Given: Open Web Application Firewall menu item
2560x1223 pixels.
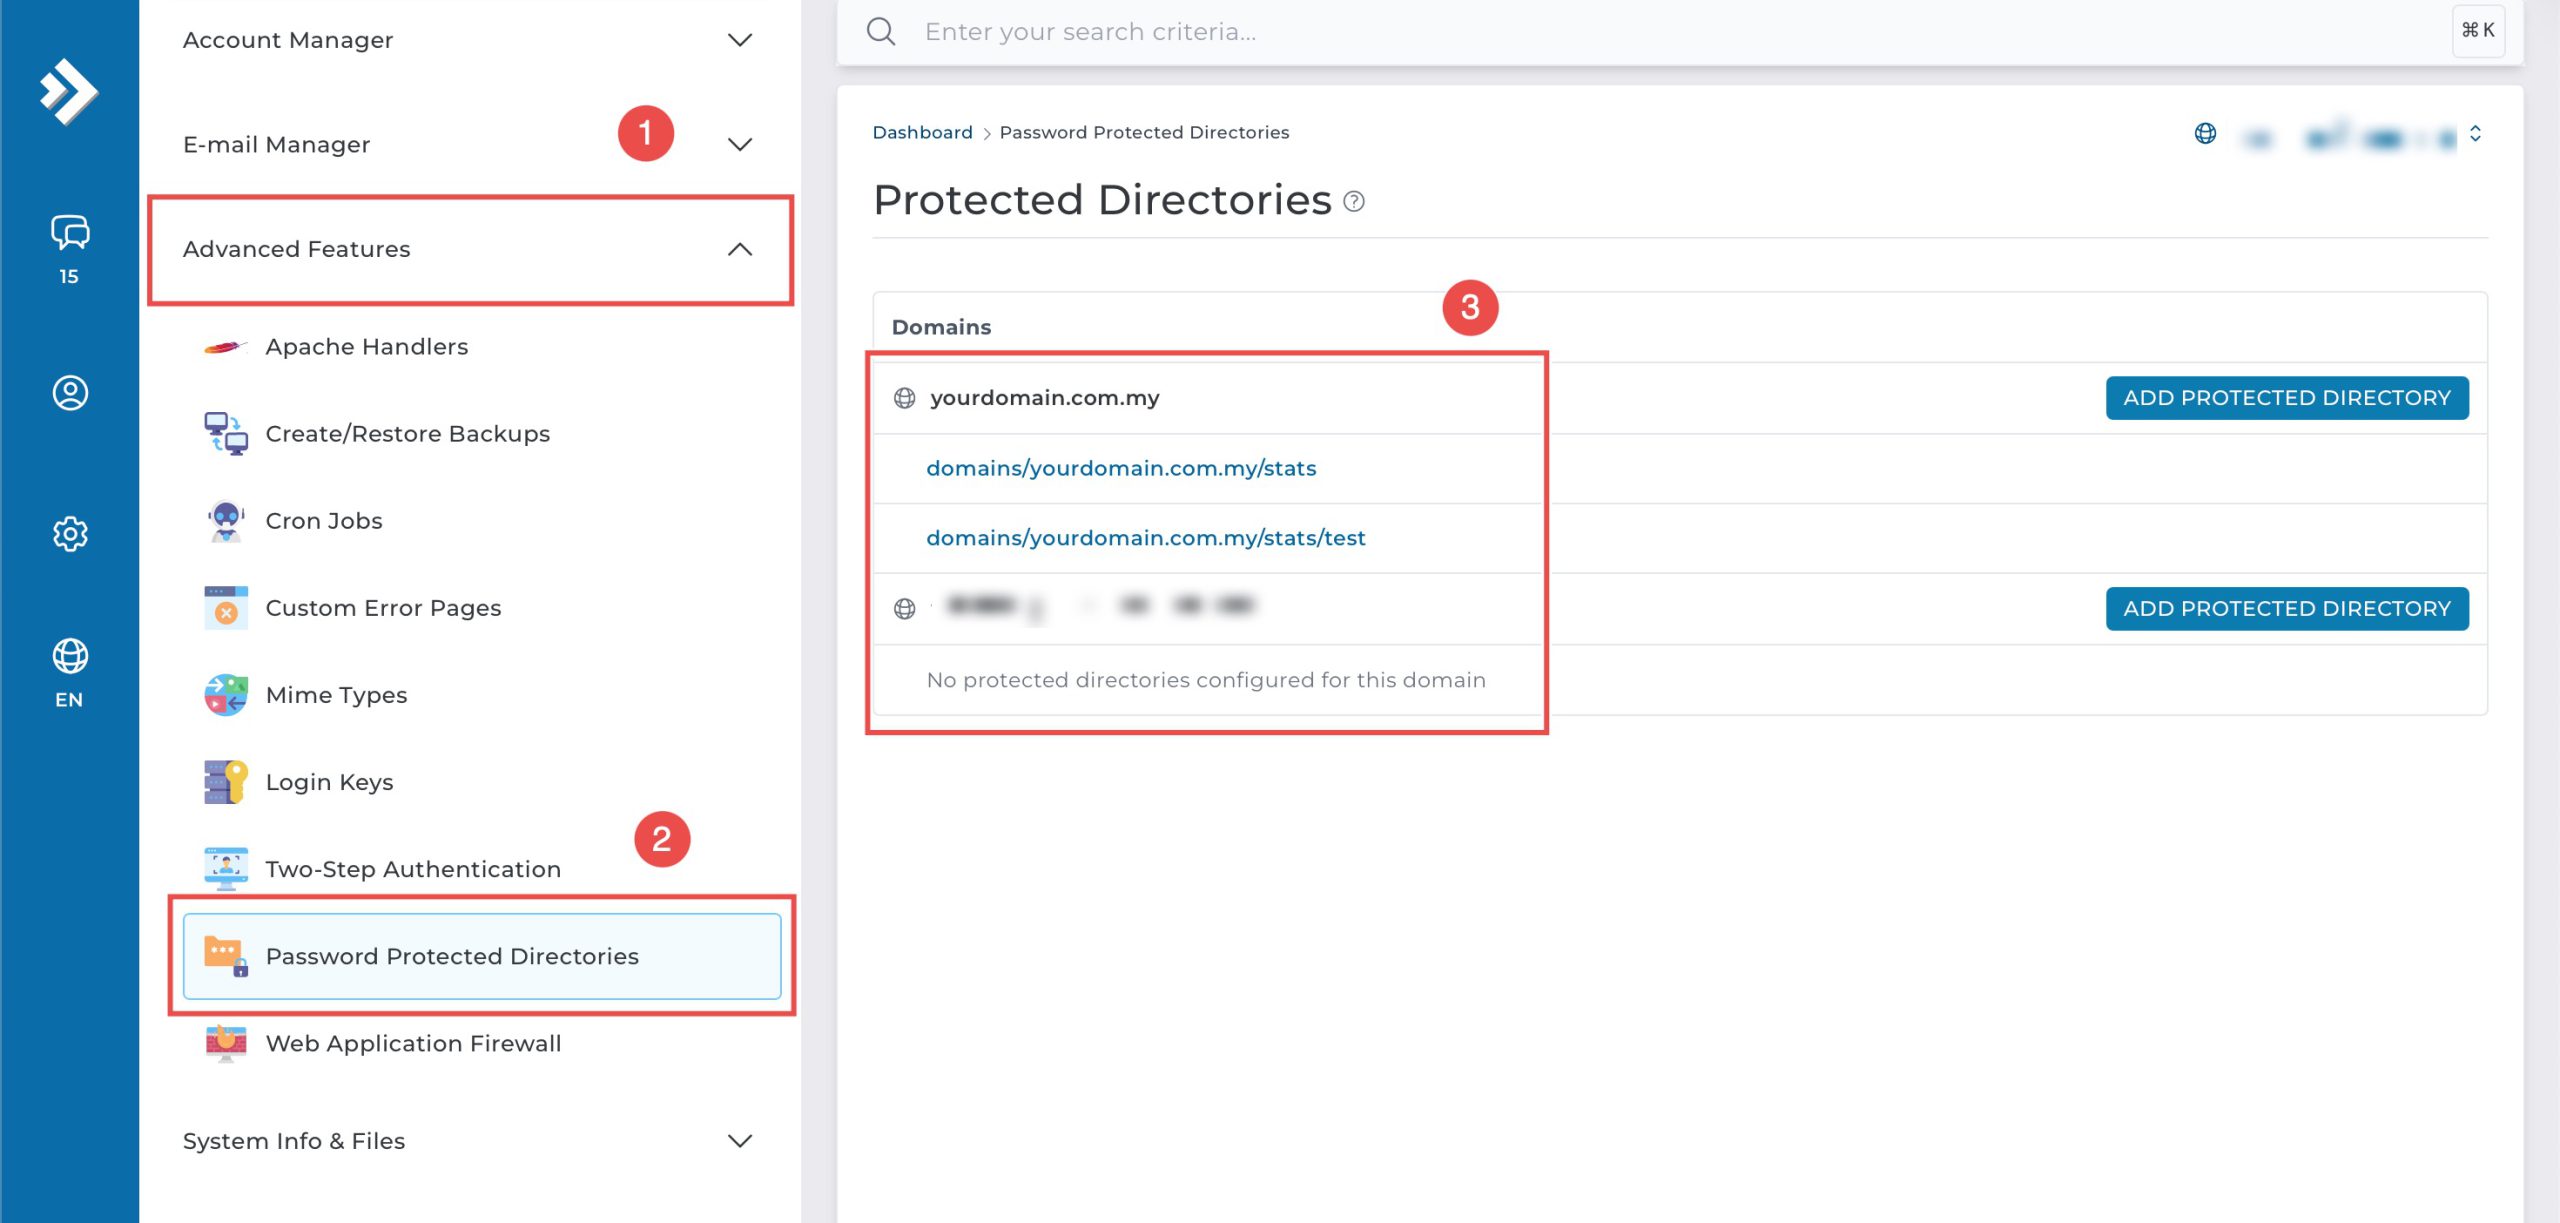Looking at the screenshot, I should [413, 1043].
